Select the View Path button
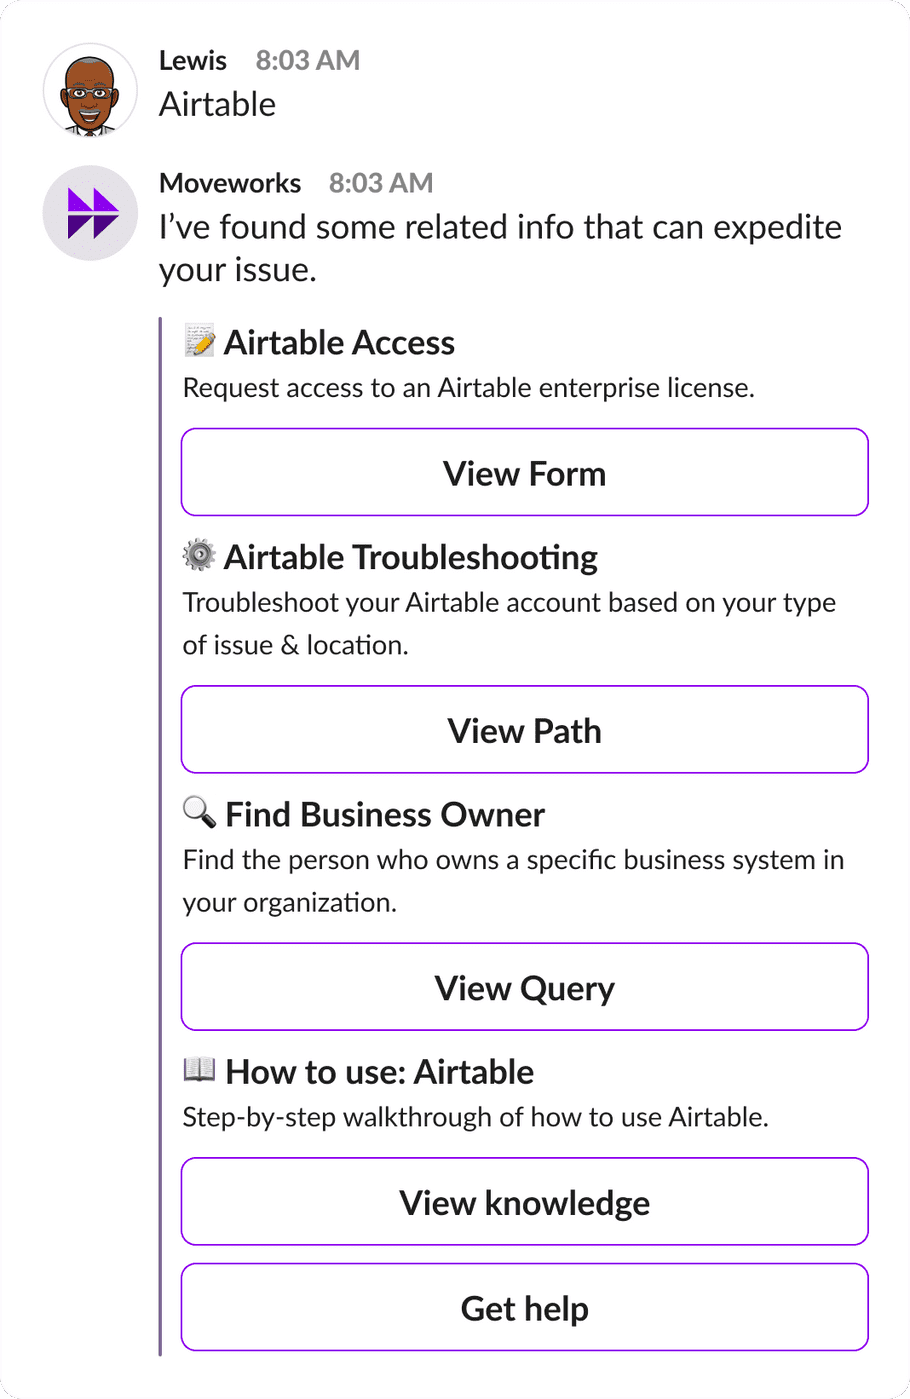 (524, 730)
